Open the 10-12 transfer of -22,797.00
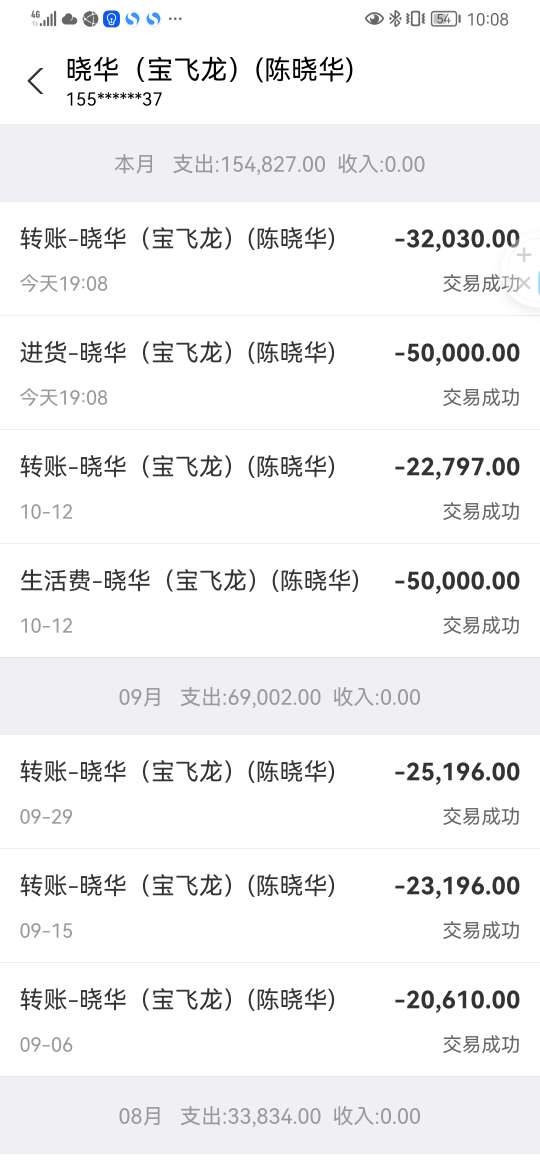Image resolution: width=540 pixels, height=1170 pixels. [270, 487]
